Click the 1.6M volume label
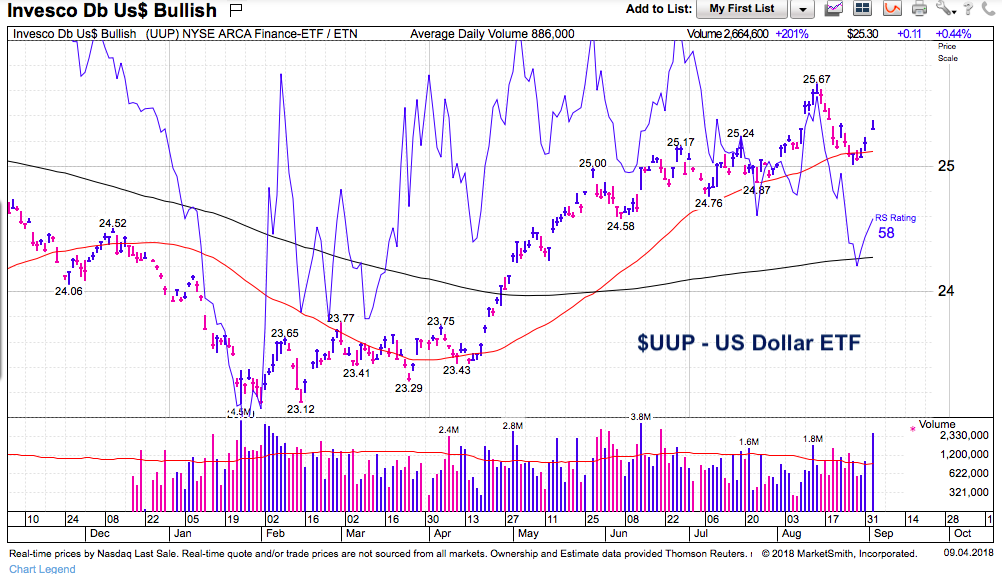1002x574 pixels. click(x=749, y=442)
